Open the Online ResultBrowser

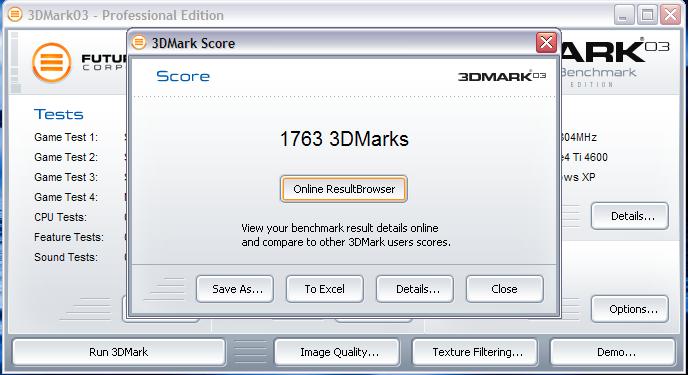[344, 189]
